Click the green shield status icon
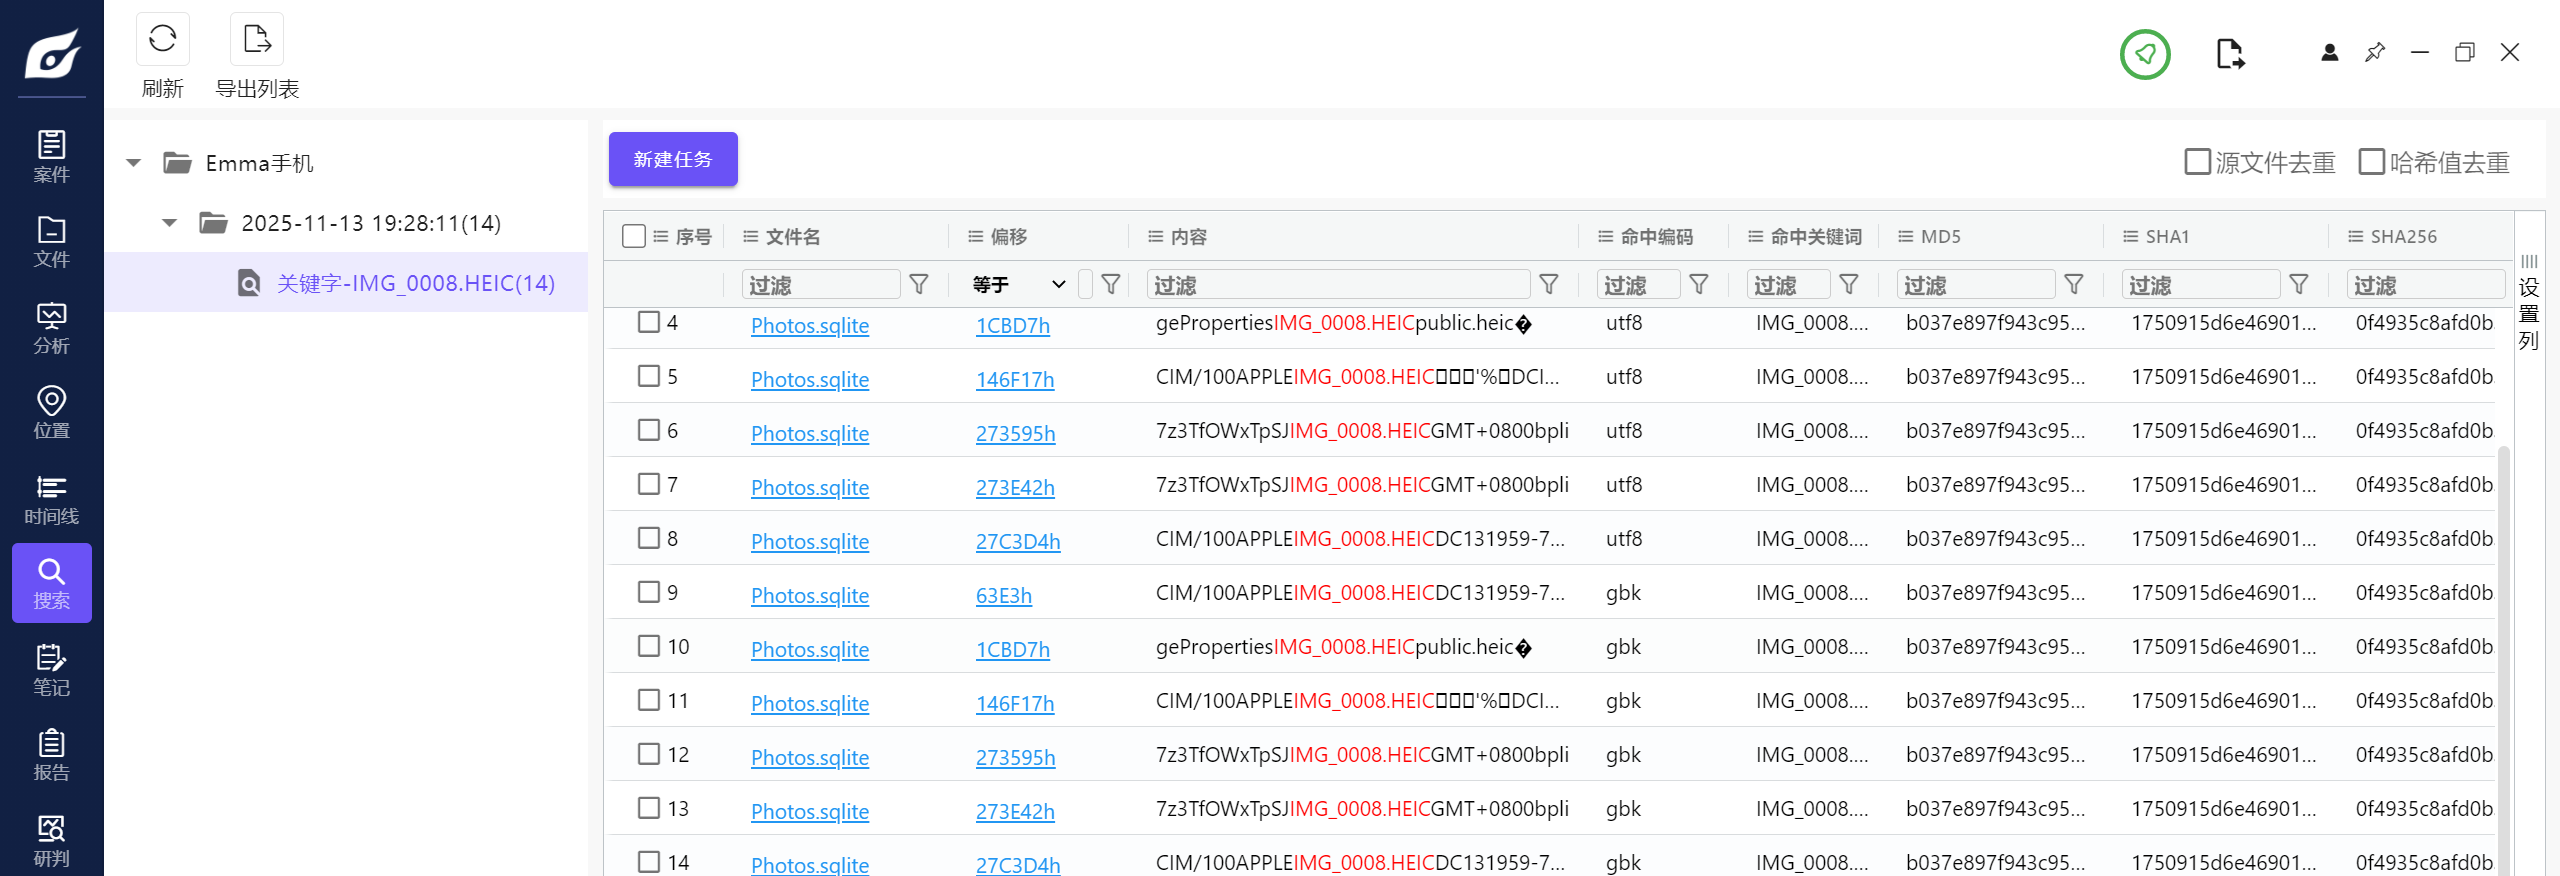 tap(2144, 54)
